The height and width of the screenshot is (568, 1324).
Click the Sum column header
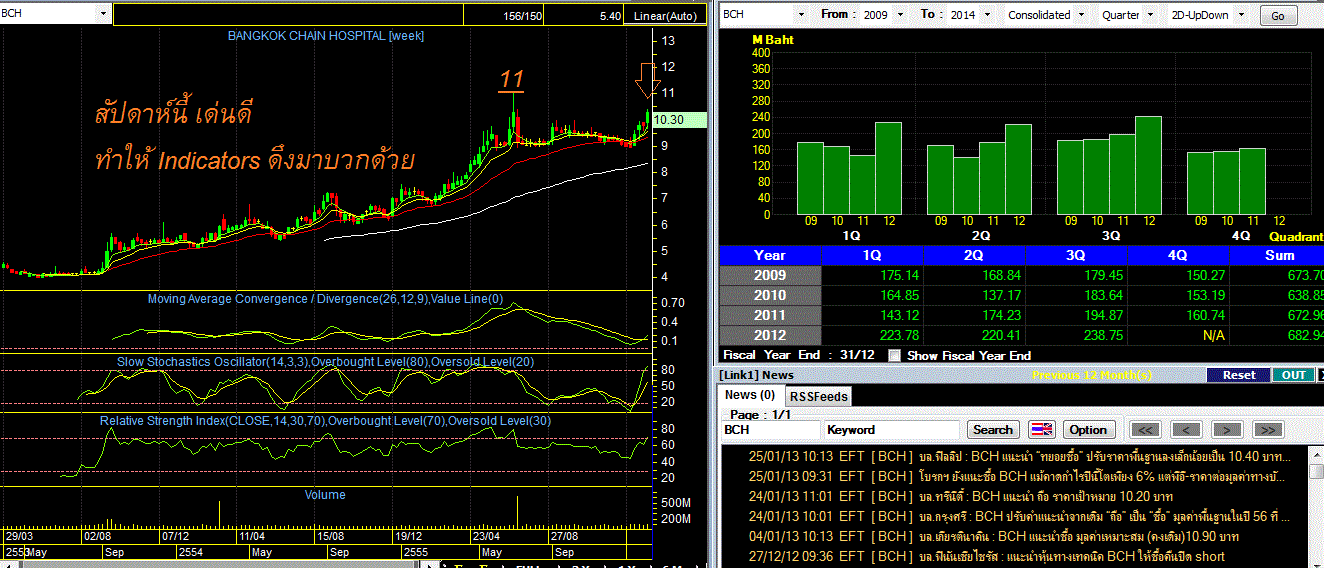click(1277, 255)
